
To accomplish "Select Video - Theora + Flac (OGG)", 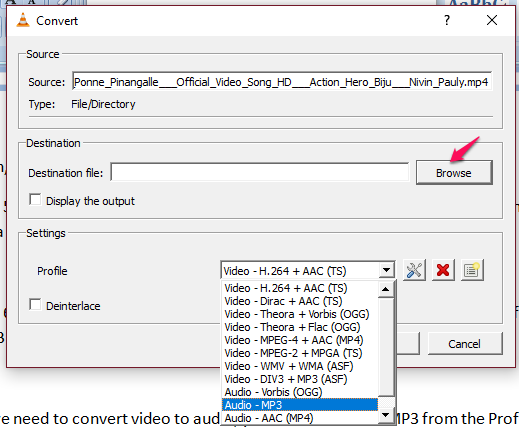I will pyautogui.click(x=300, y=327).
